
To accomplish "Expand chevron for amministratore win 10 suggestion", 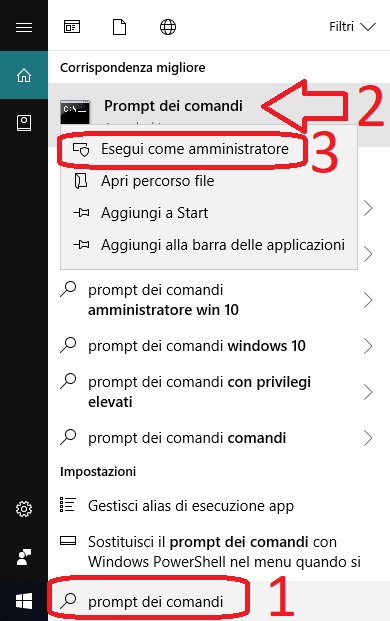I will click(368, 300).
